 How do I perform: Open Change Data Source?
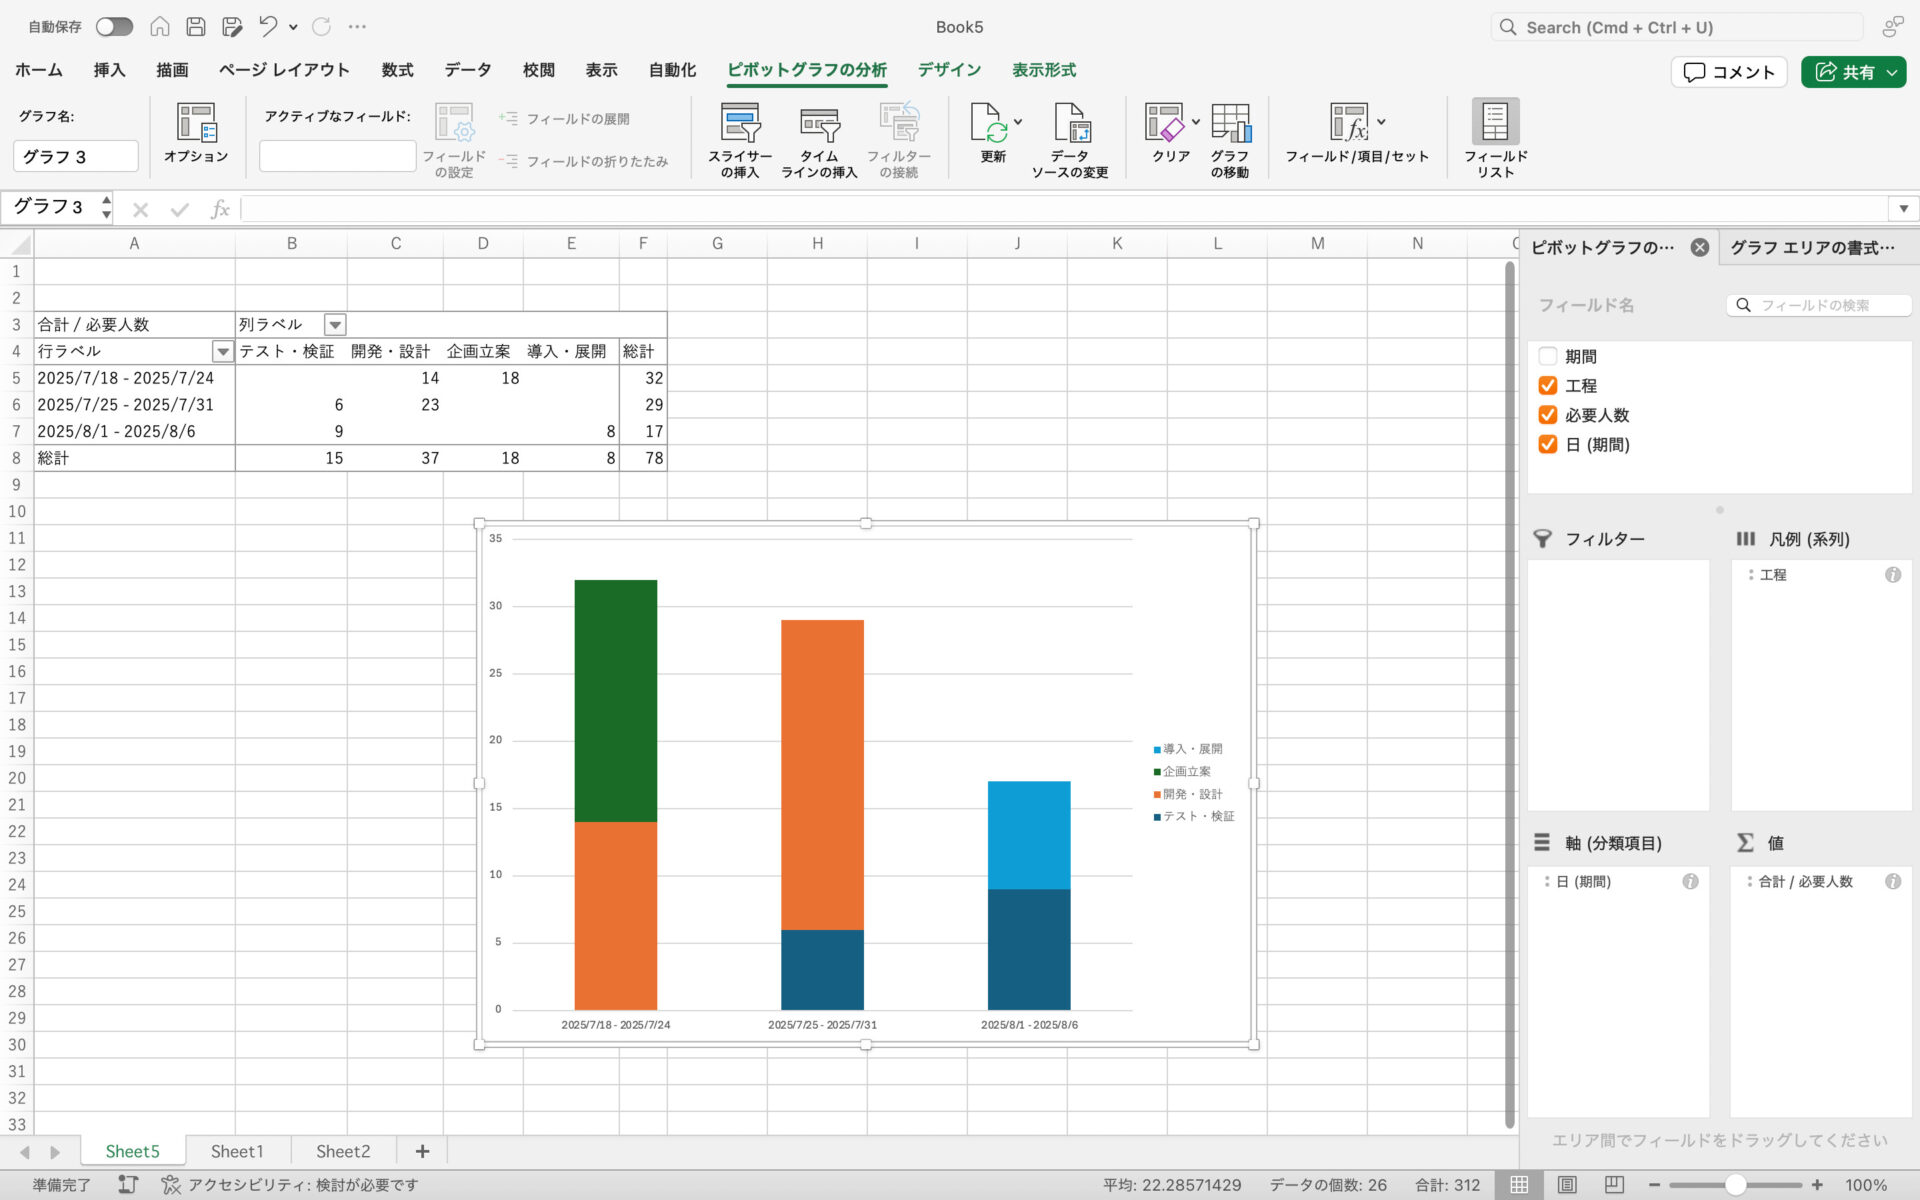point(1070,124)
